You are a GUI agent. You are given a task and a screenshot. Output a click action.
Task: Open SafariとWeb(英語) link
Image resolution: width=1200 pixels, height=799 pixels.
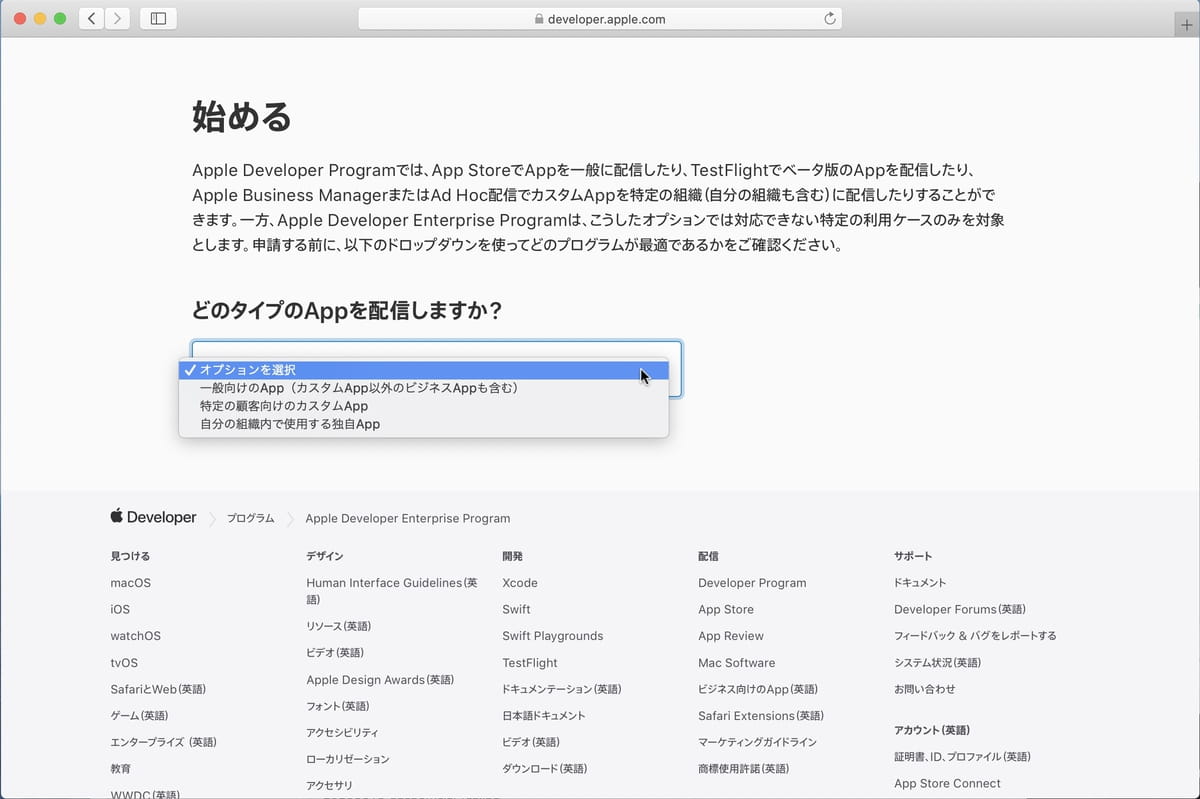(x=158, y=689)
